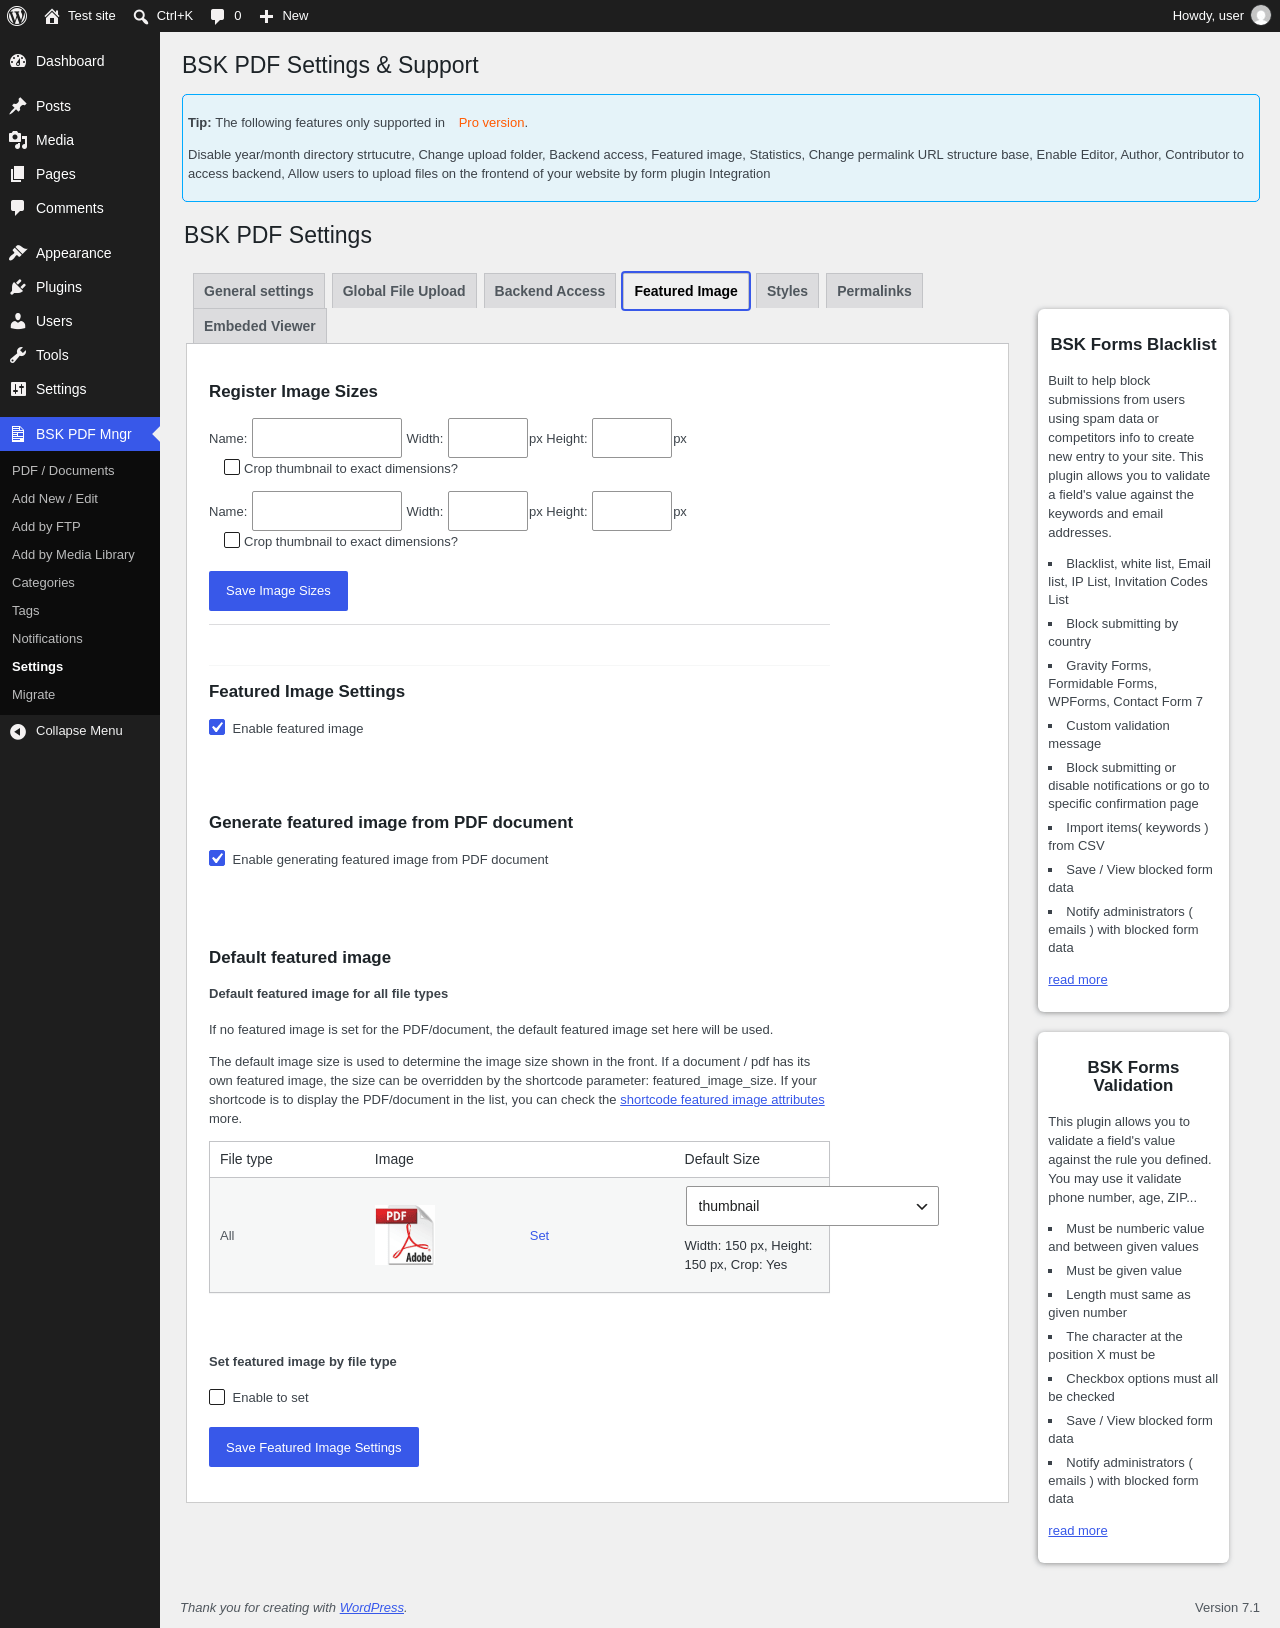Screen dimensions: 1280x1628
Task: Click the Appearance brush icon
Action: pyautogui.click(x=18, y=253)
